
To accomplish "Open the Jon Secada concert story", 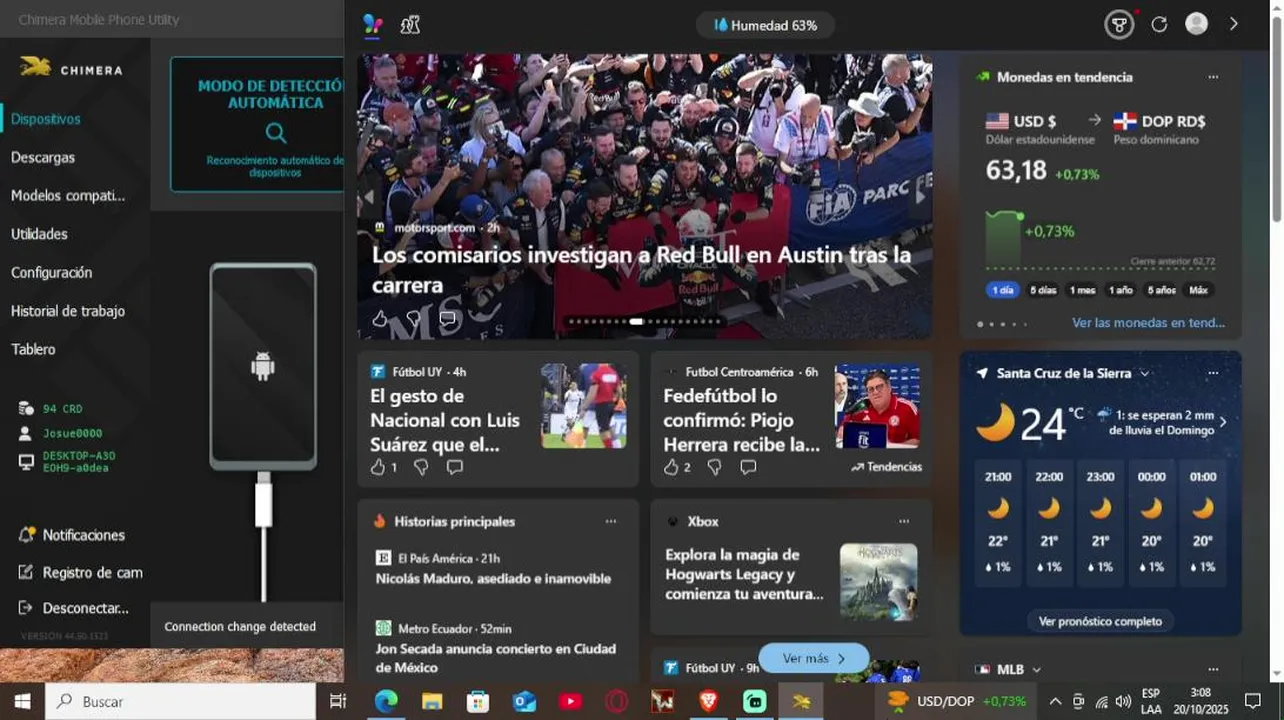I will click(x=496, y=658).
